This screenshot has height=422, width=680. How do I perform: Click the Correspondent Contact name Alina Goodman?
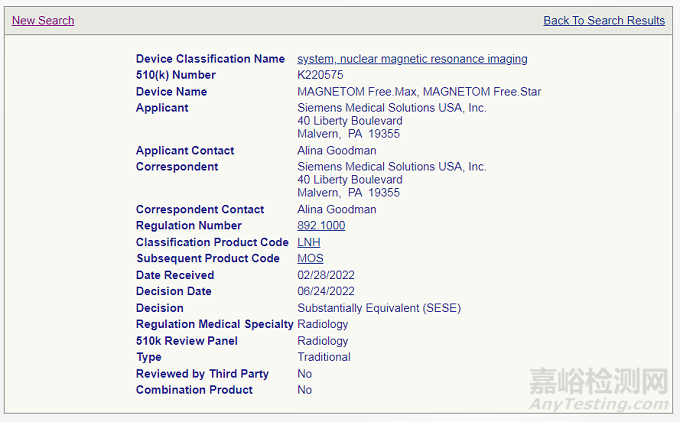[336, 210]
